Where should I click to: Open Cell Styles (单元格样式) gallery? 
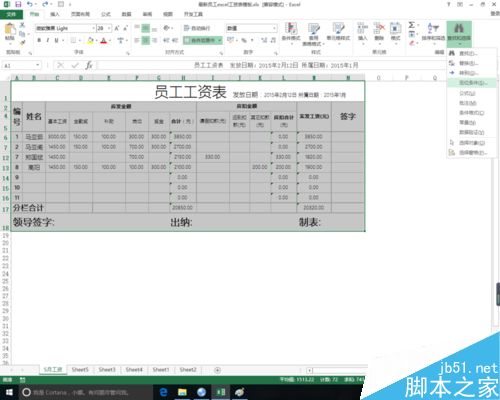[x=338, y=32]
